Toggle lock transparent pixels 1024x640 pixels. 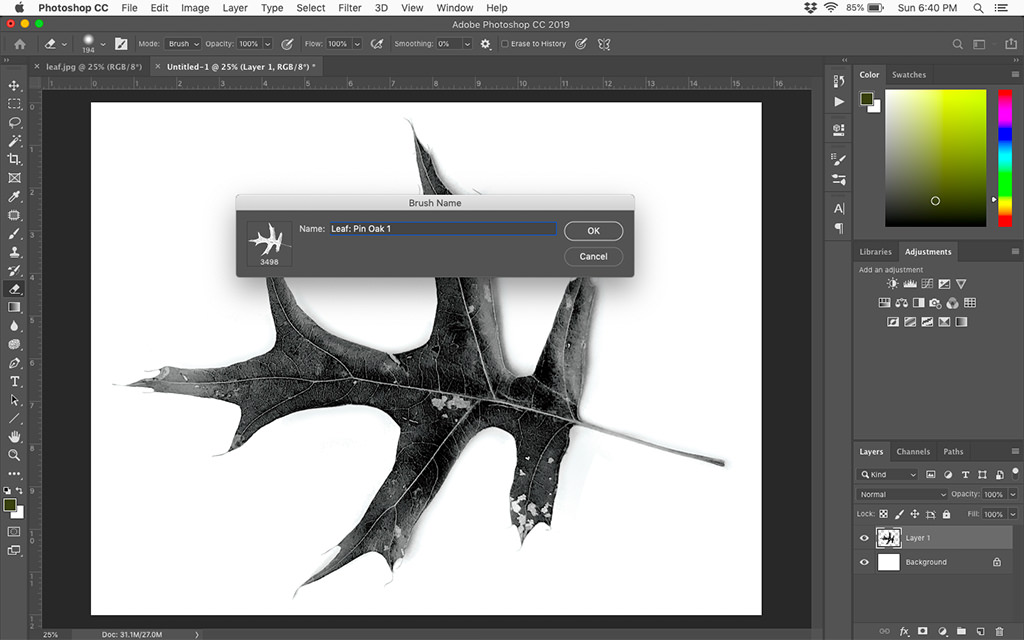tap(883, 514)
